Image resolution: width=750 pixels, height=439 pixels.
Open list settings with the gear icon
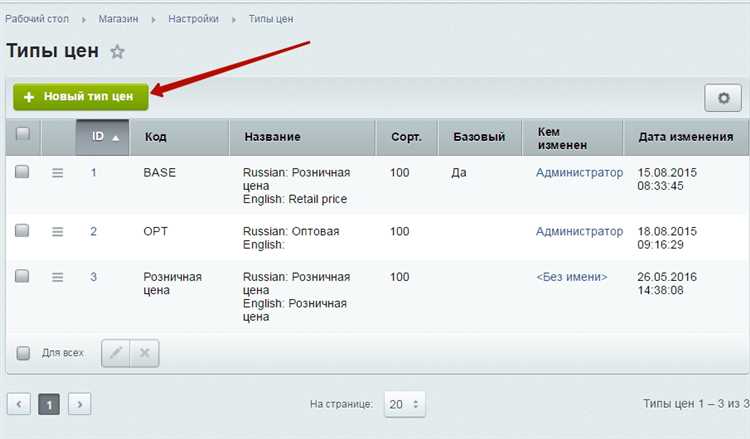click(x=723, y=98)
